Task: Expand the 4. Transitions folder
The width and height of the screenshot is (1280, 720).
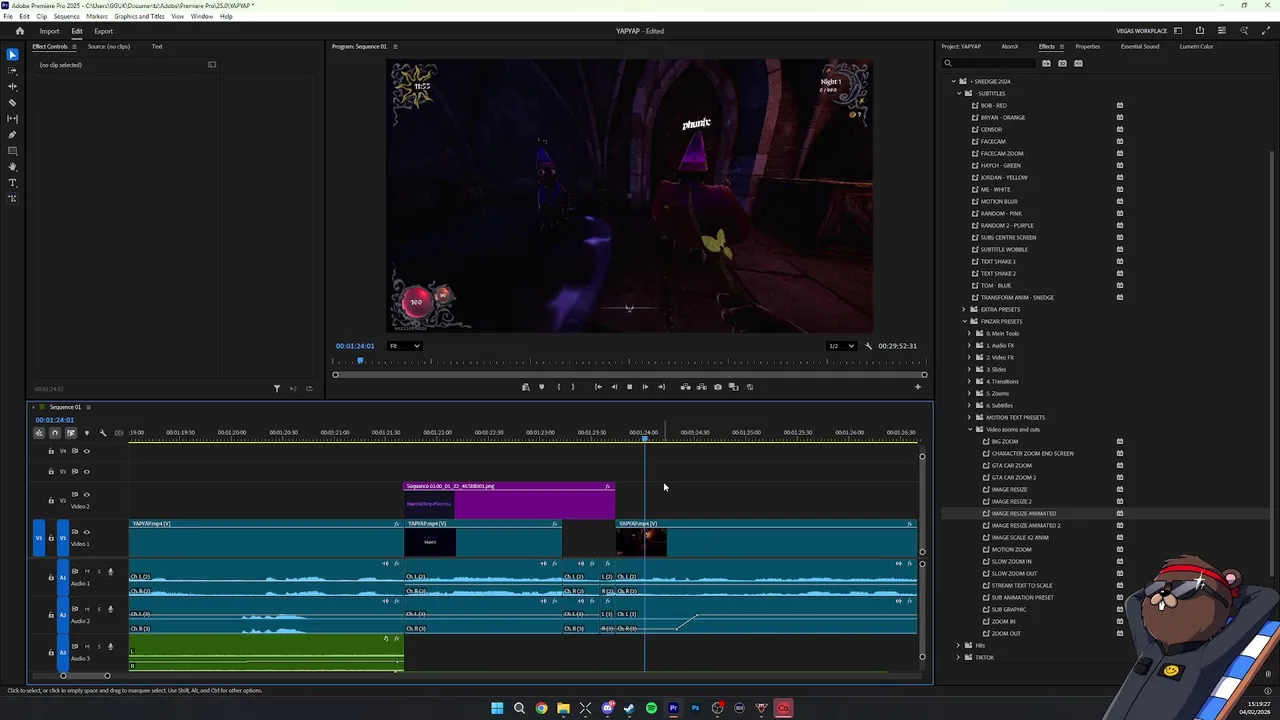Action: coord(969,381)
